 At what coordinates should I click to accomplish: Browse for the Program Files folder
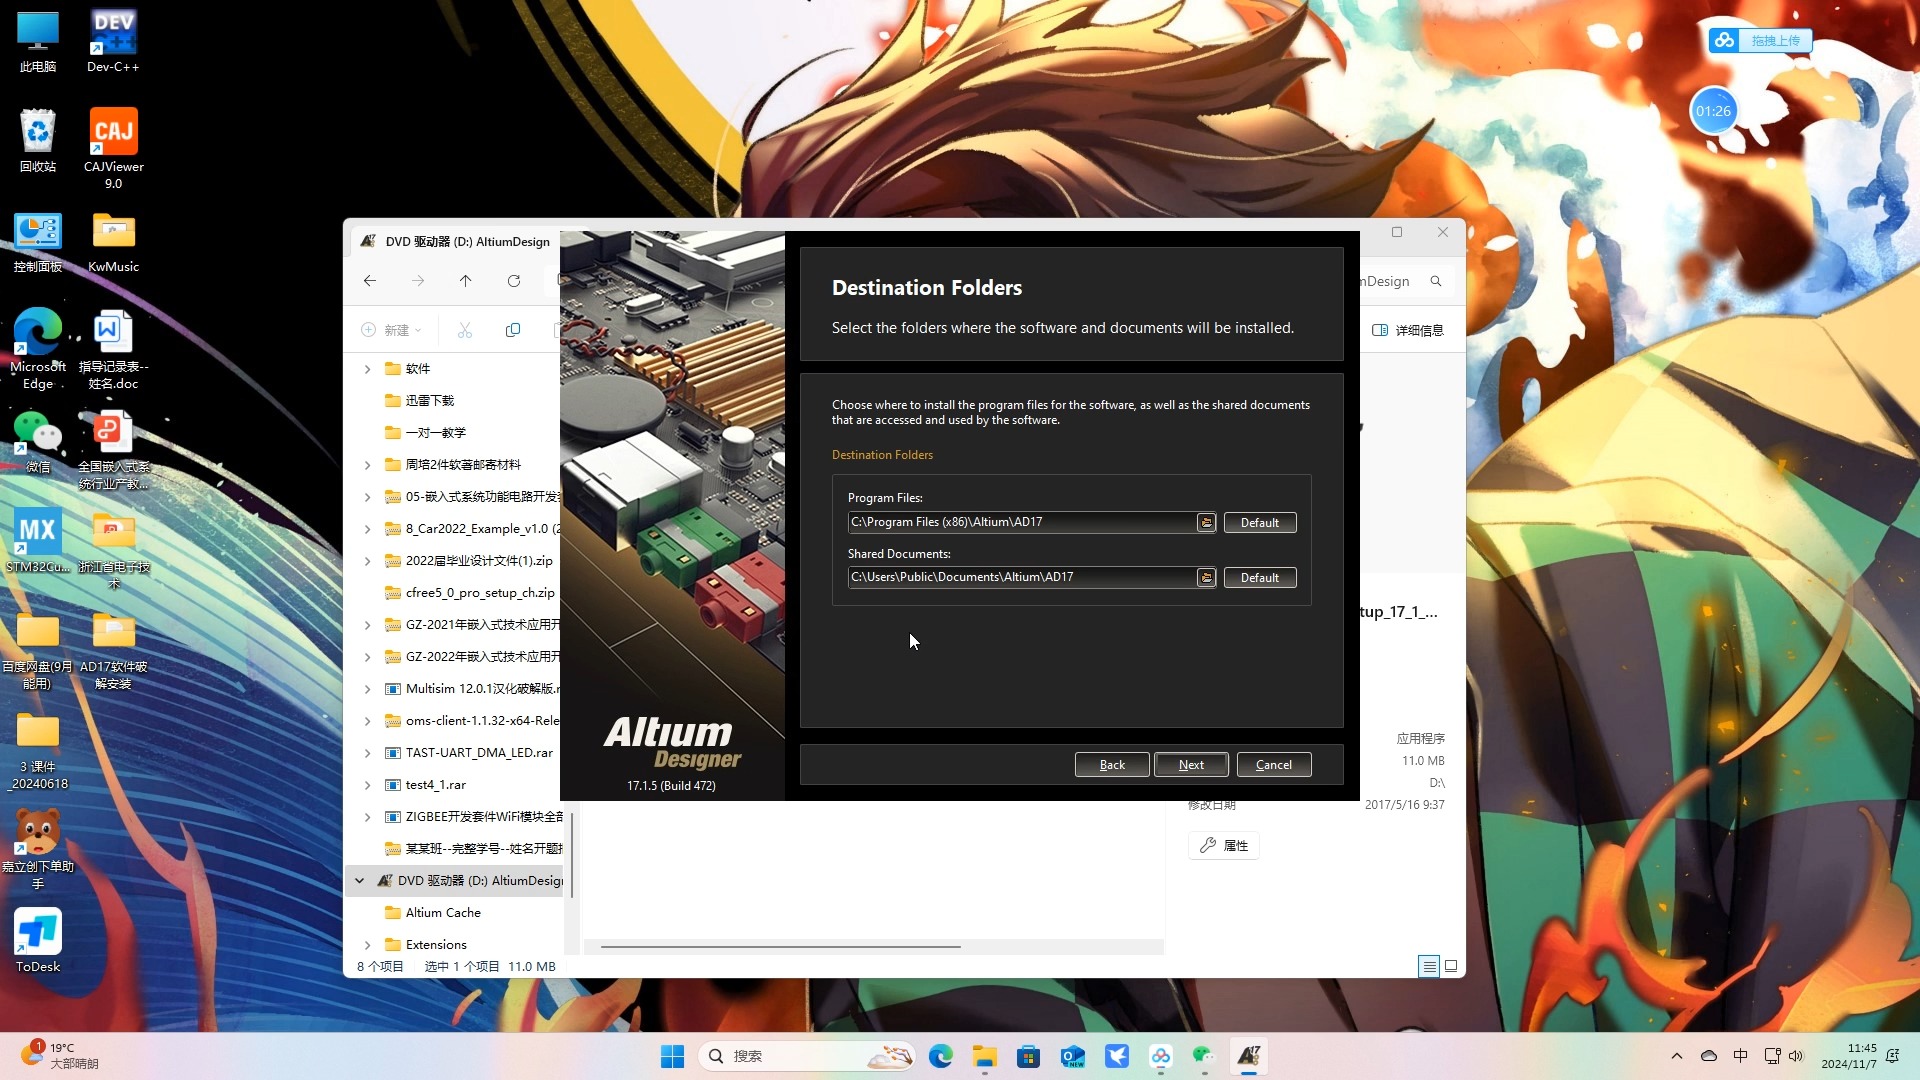pos(1206,523)
